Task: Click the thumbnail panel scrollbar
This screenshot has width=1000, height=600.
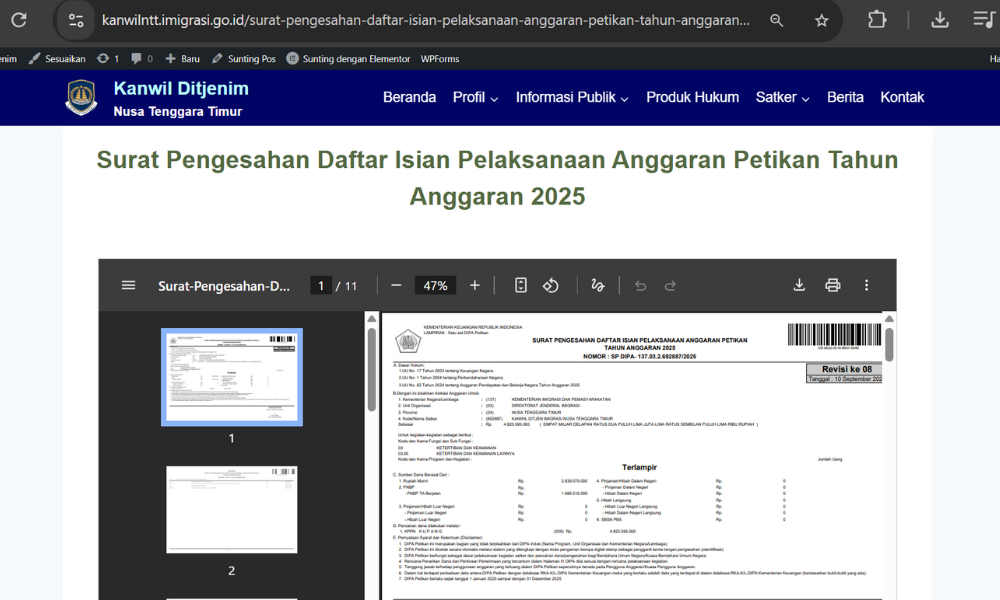Action: click(x=372, y=370)
